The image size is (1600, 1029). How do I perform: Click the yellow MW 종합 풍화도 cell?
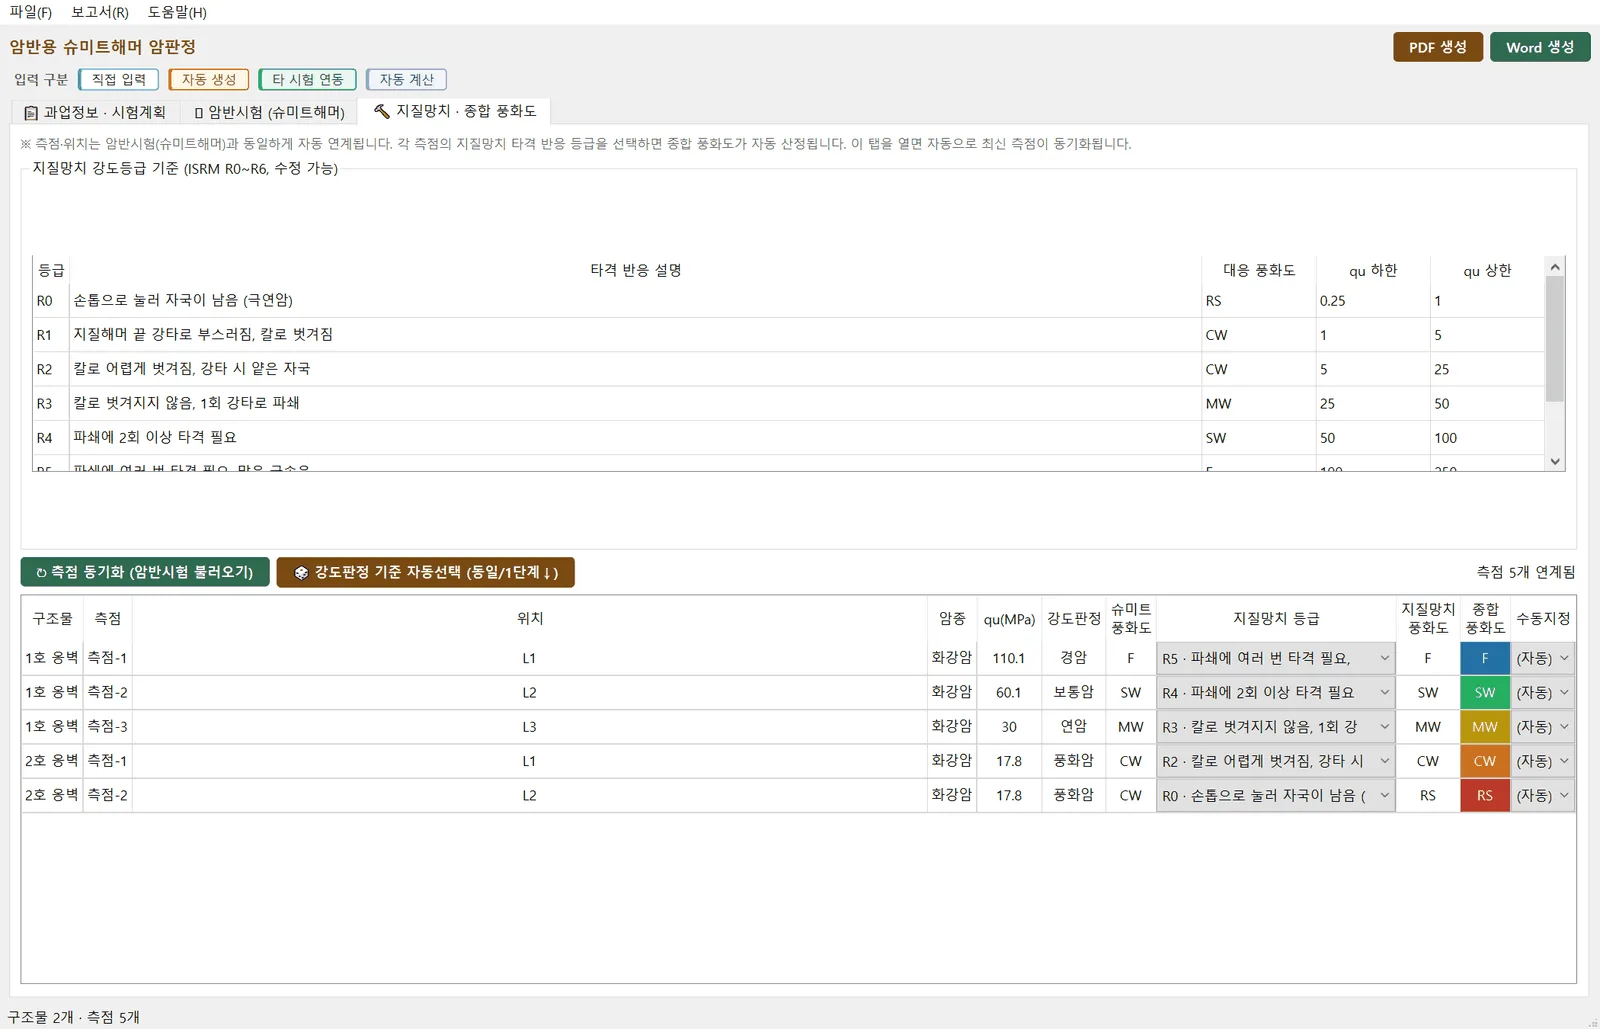(1485, 727)
